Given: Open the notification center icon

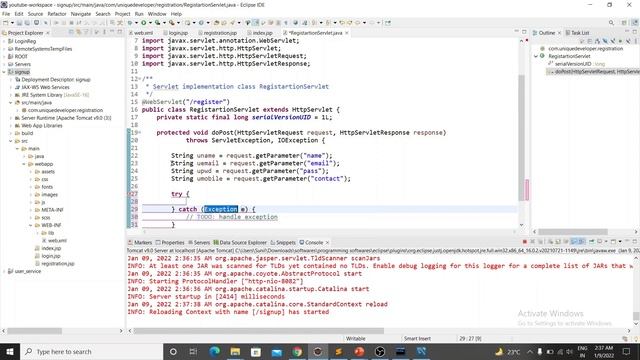Looking at the screenshot, I should click(627, 351).
